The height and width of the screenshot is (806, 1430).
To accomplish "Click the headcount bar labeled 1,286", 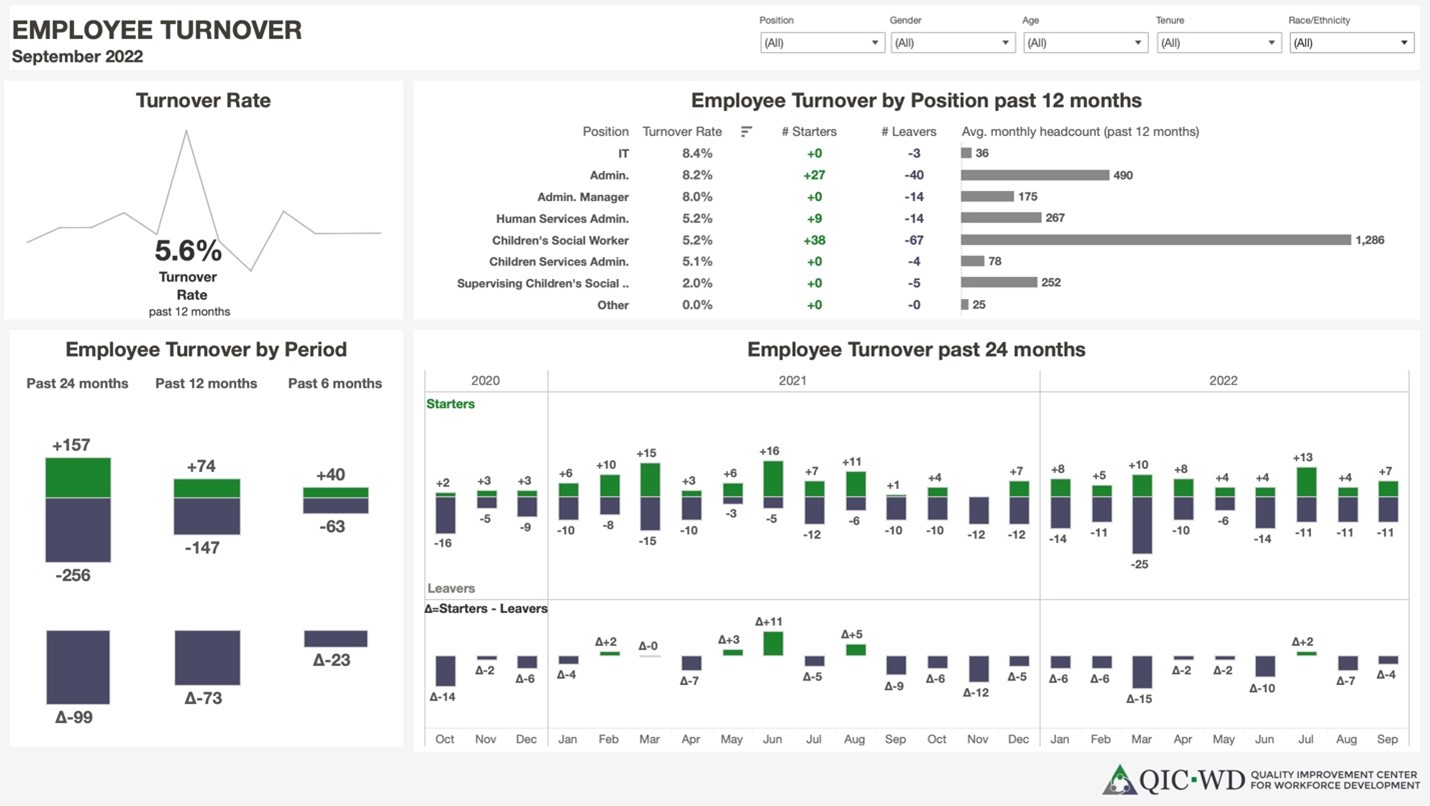I will pyautogui.click(x=1156, y=240).
